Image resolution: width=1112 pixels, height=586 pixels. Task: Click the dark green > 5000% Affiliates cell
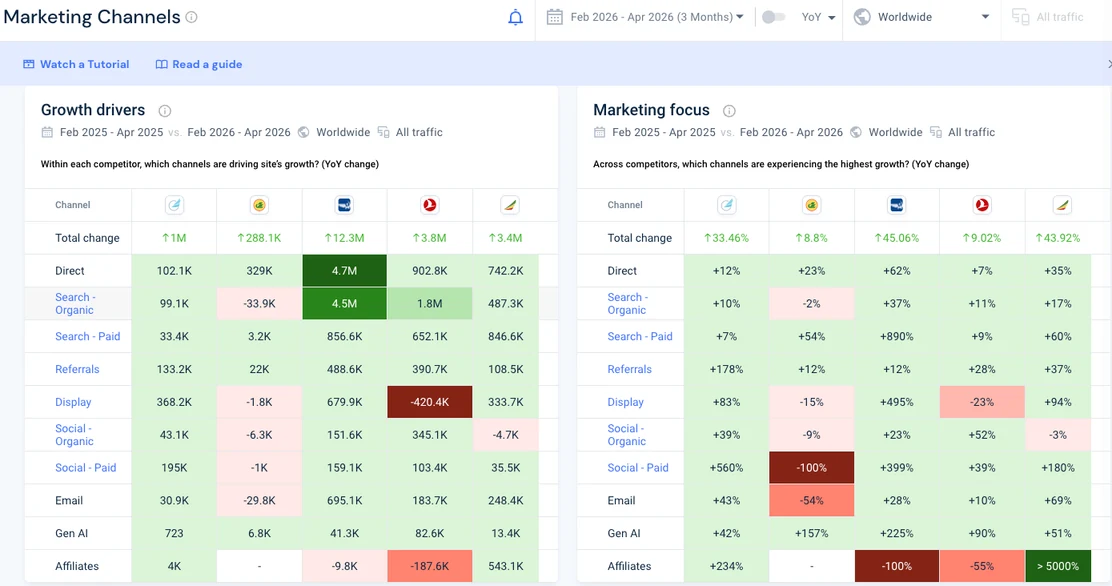tap(1058, 566)
